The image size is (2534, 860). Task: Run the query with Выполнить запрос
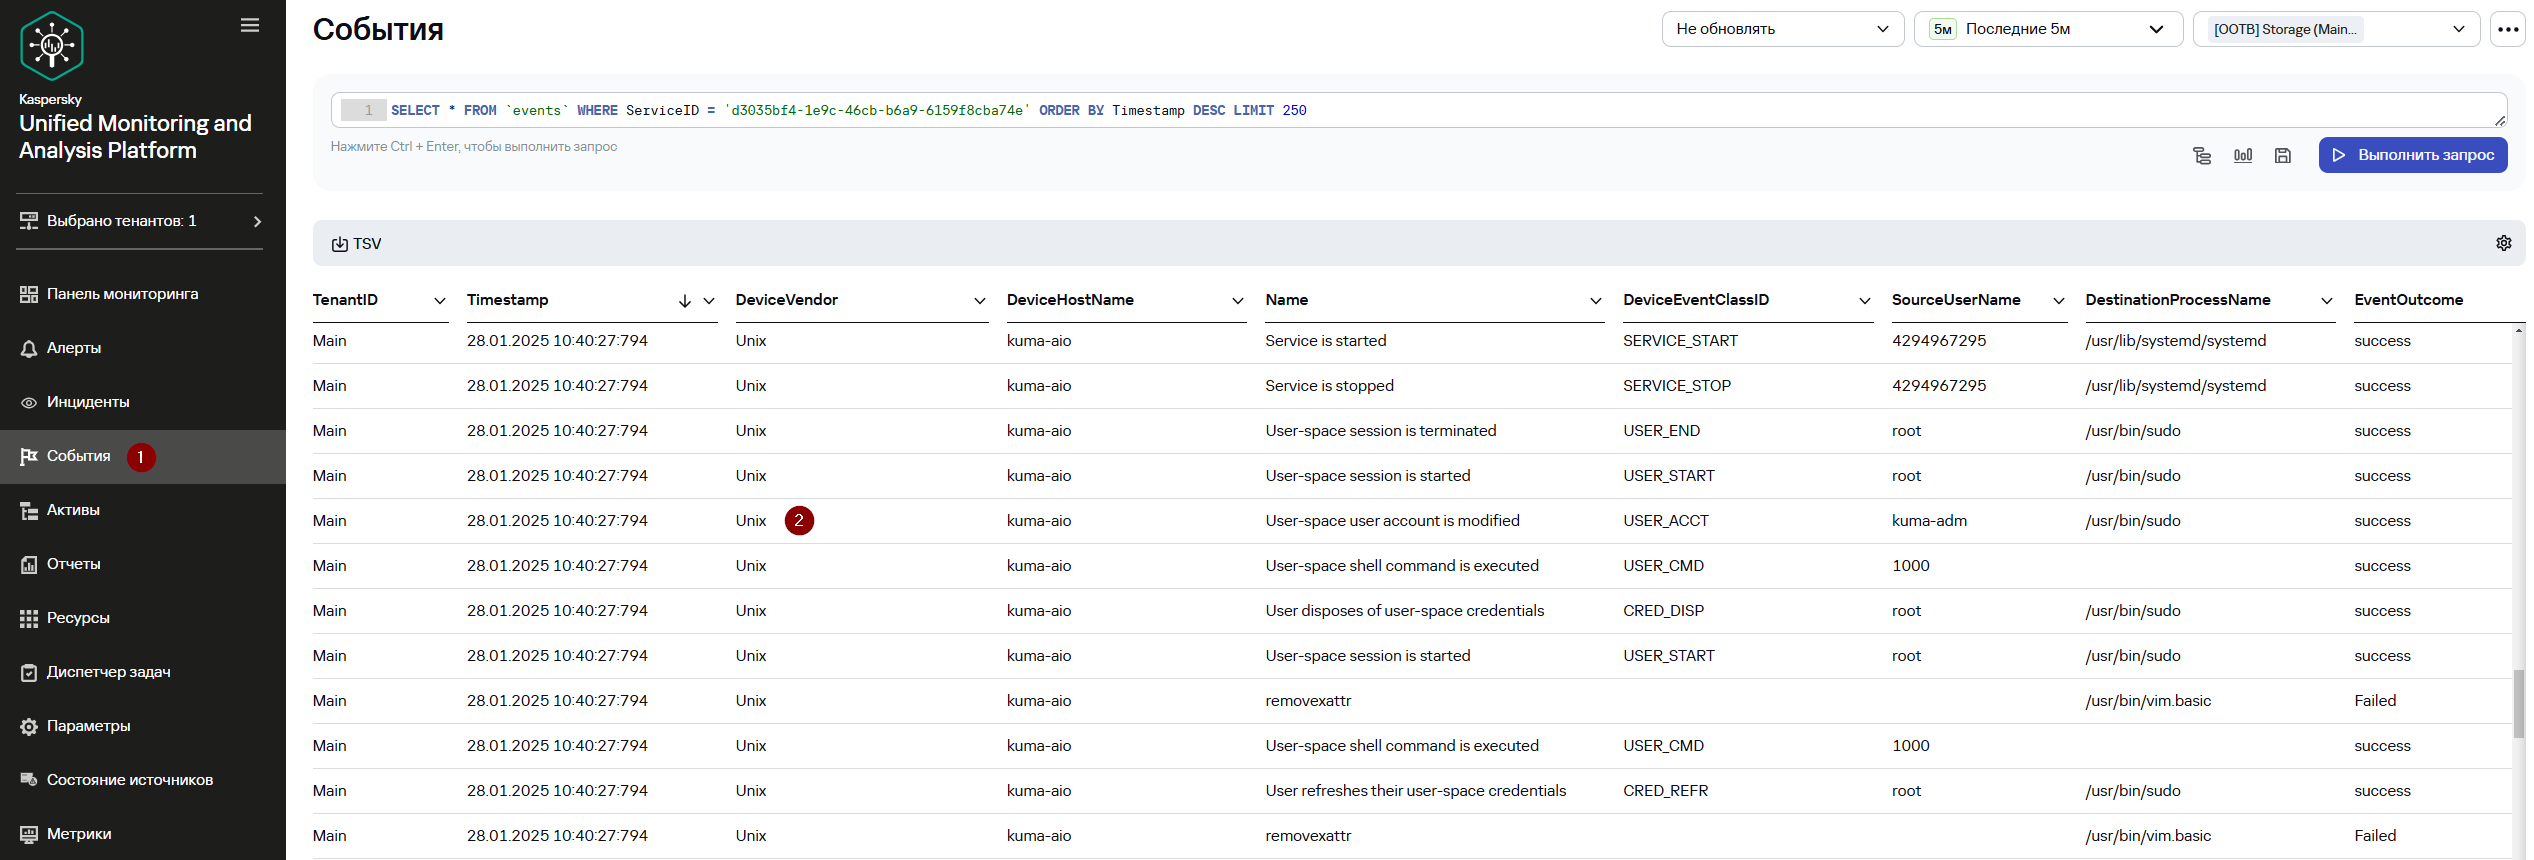[x=2413, y=155]
